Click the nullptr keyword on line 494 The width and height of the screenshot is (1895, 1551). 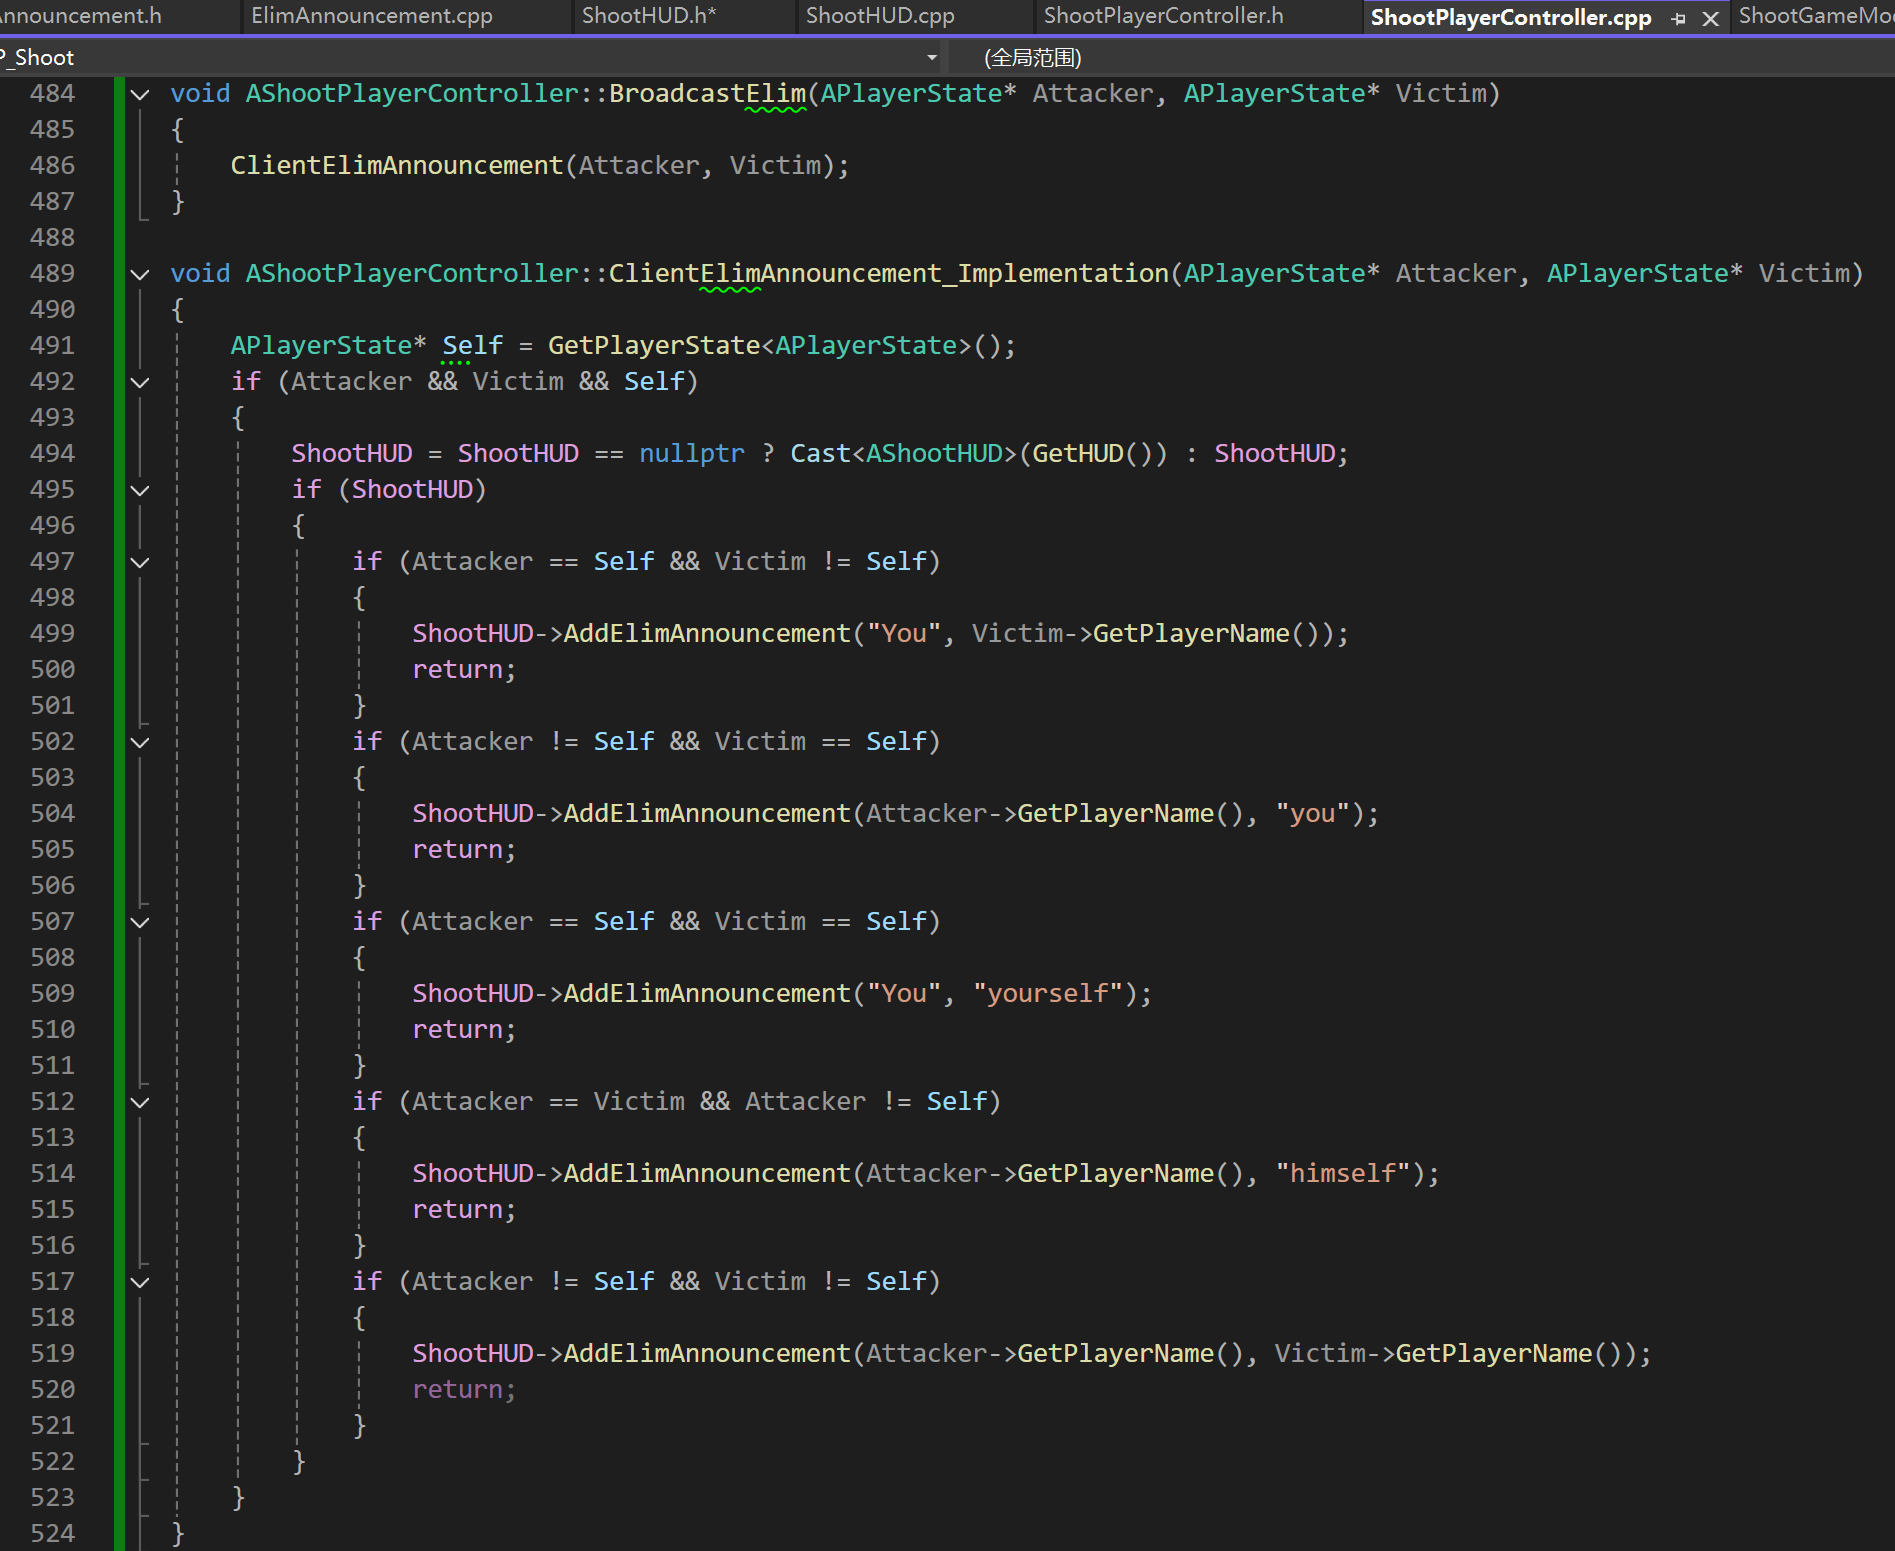pyautogui.click(x=692, y=453)
